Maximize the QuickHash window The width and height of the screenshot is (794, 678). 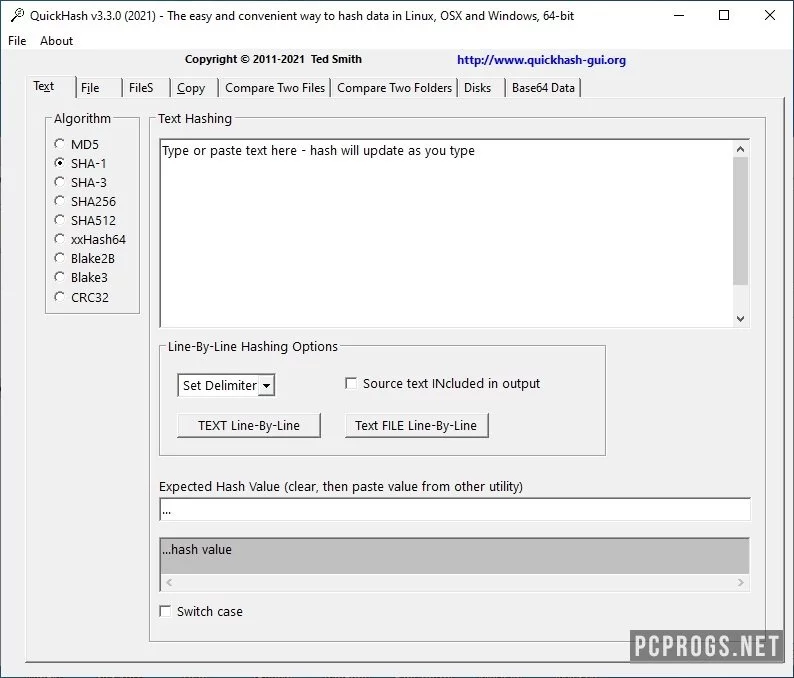(724, 15)
